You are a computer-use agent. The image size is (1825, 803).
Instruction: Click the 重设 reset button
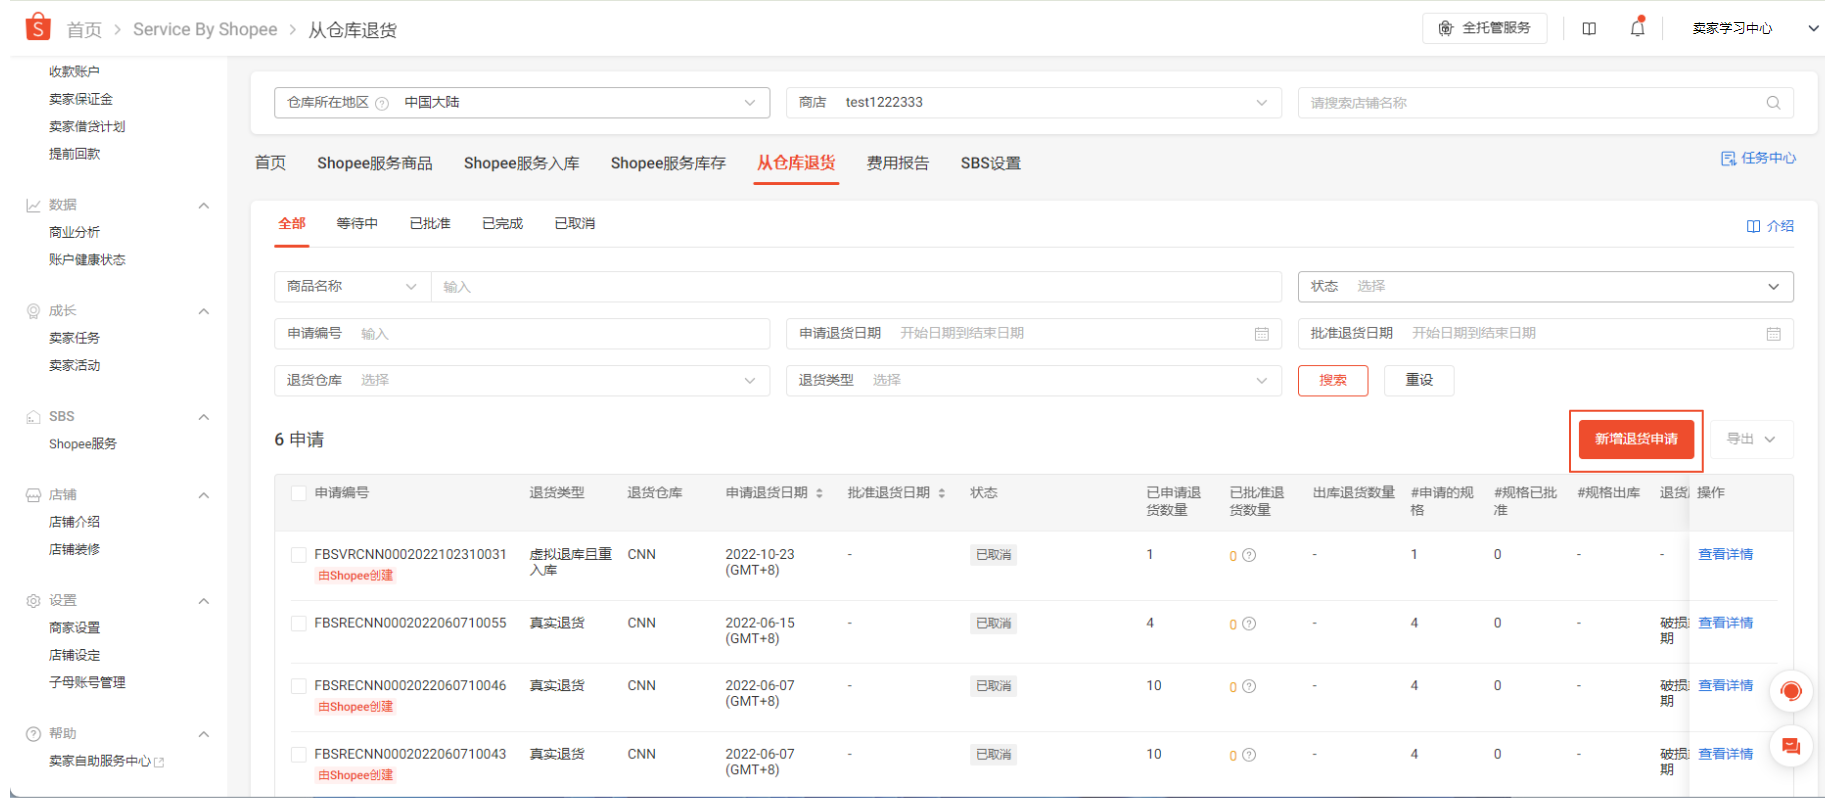pyautogui.click(x=1419, y=381)
